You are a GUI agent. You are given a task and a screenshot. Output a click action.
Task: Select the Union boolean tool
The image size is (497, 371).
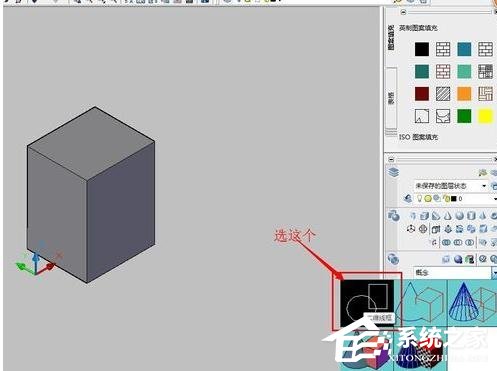click(446, 242)
